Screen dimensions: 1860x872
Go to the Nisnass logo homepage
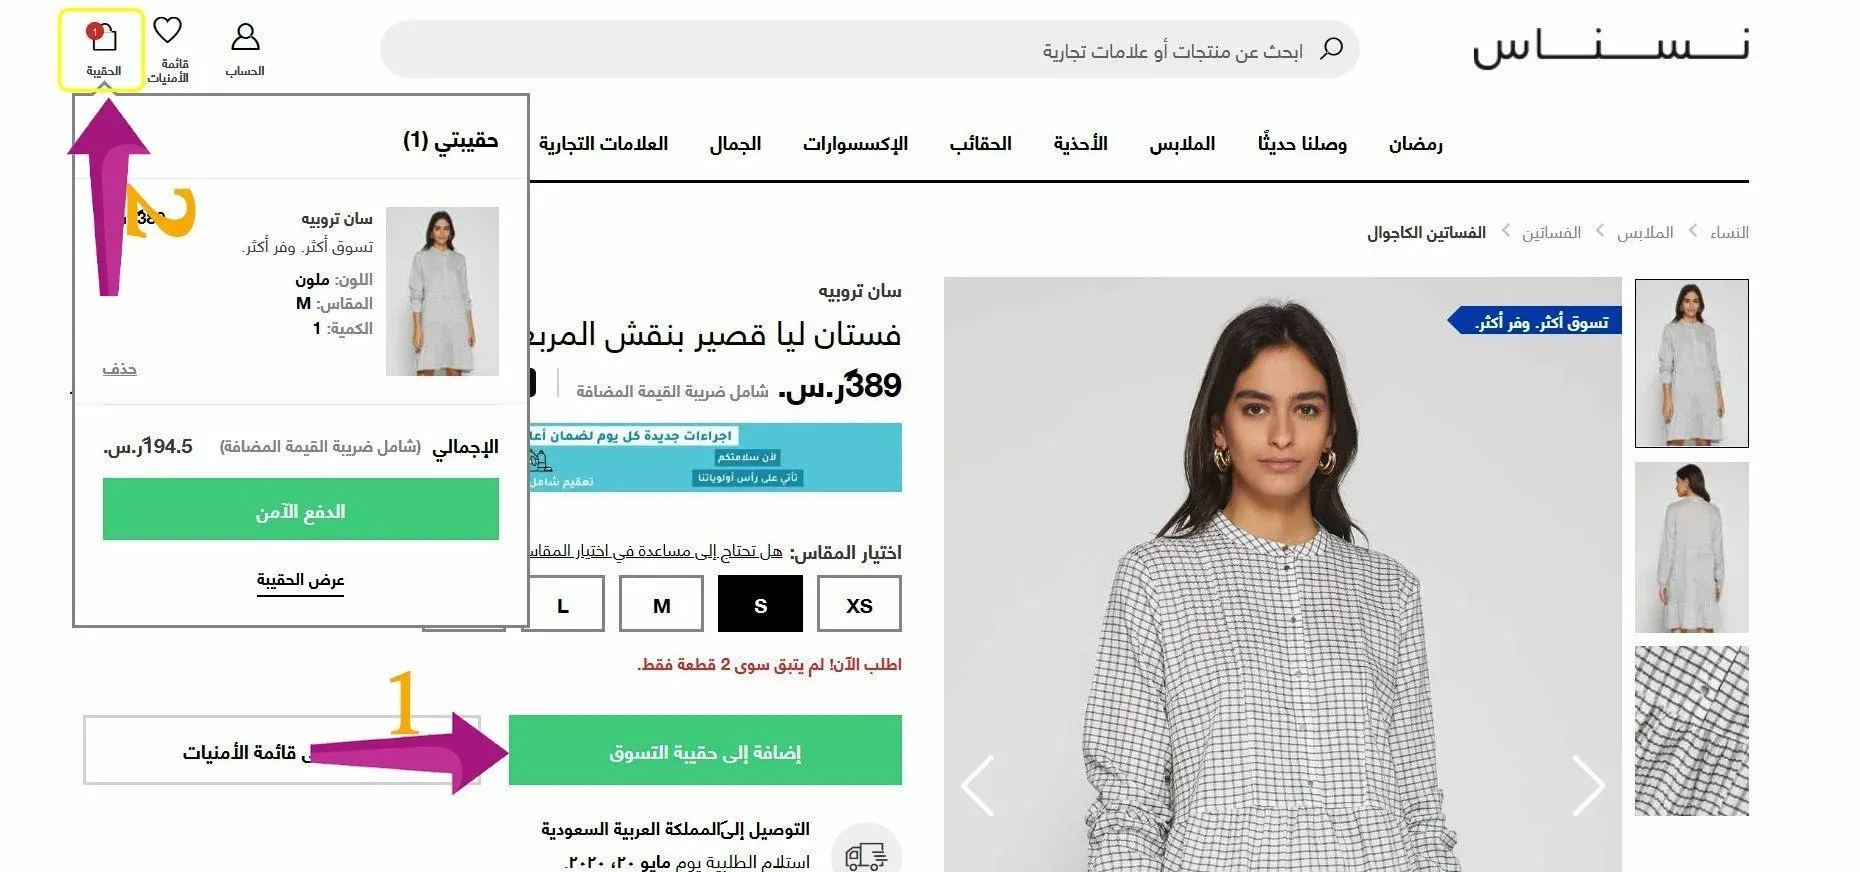[x=1610, y=48]
